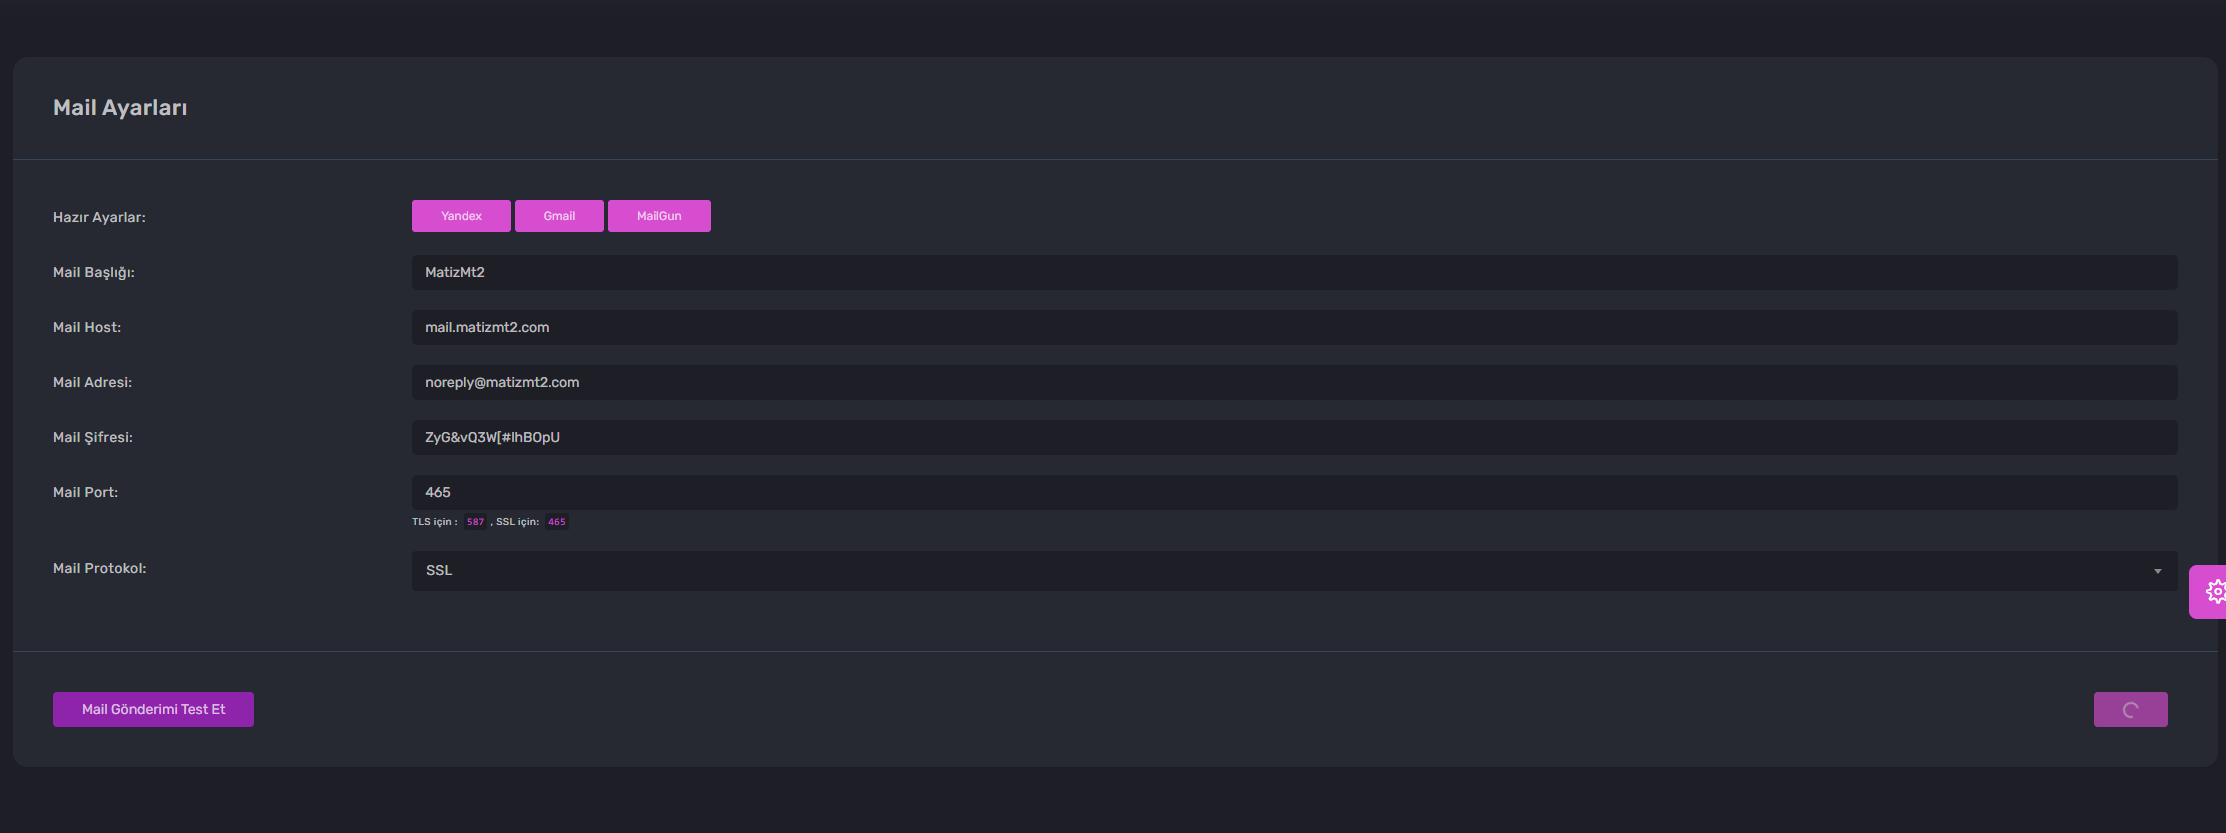Focus the Mail Şifresi password field
This screenshot has height=833, width=2226.
coord(1294,438)
